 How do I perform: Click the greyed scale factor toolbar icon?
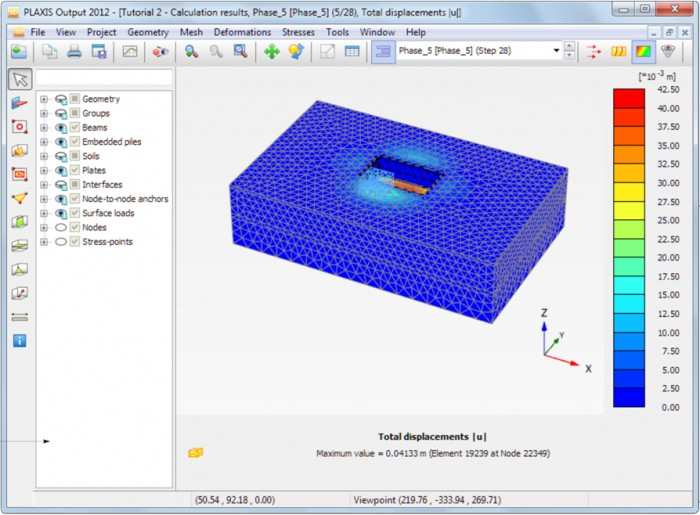327,51
